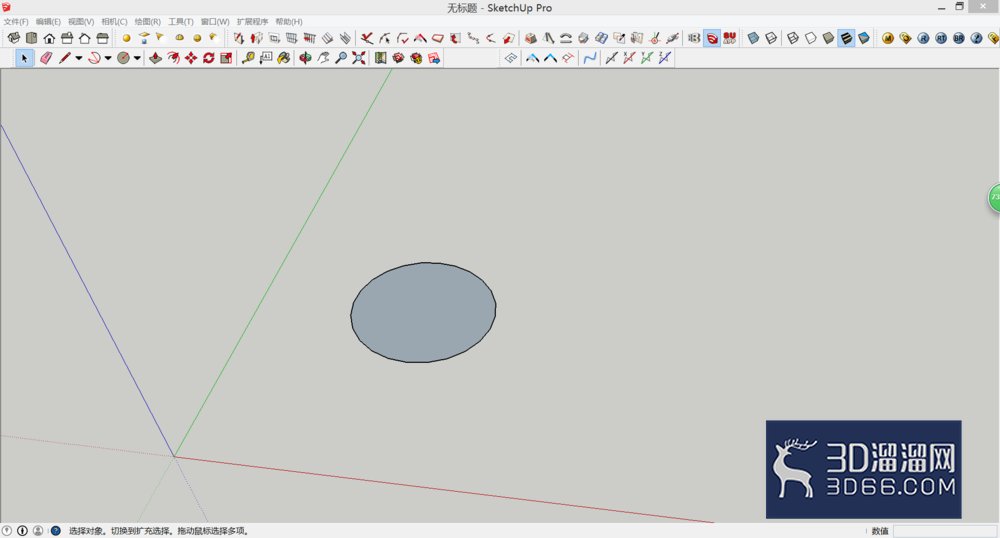Expand the Circle tool dropdown arrow

click(137, 58)
